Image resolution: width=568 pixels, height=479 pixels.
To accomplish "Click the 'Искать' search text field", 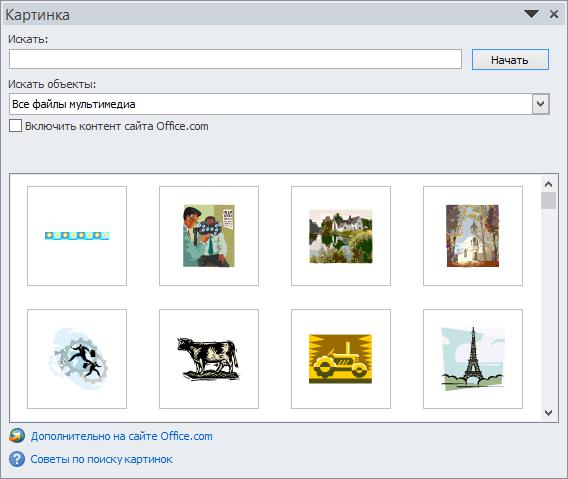I will [235, 59].
